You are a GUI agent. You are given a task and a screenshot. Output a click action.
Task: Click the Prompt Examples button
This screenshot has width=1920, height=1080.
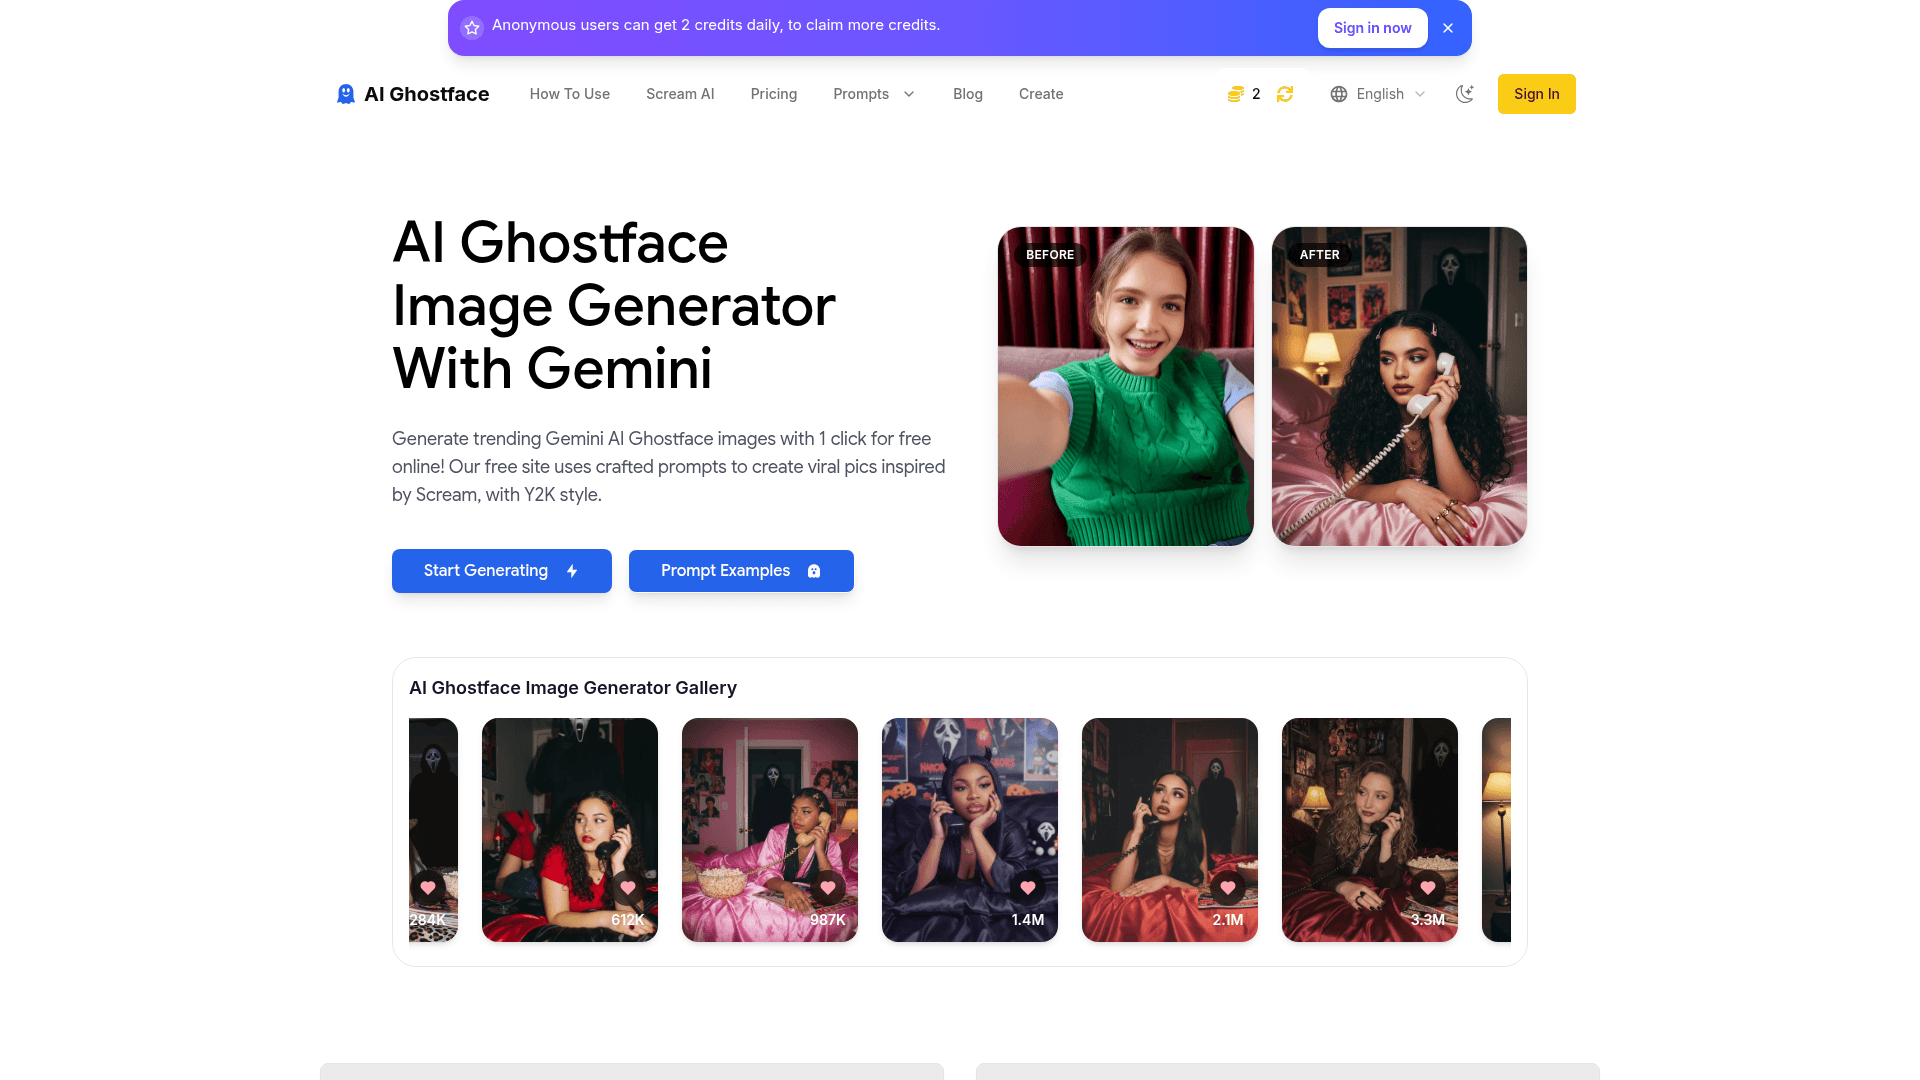[x=741, y=571]
